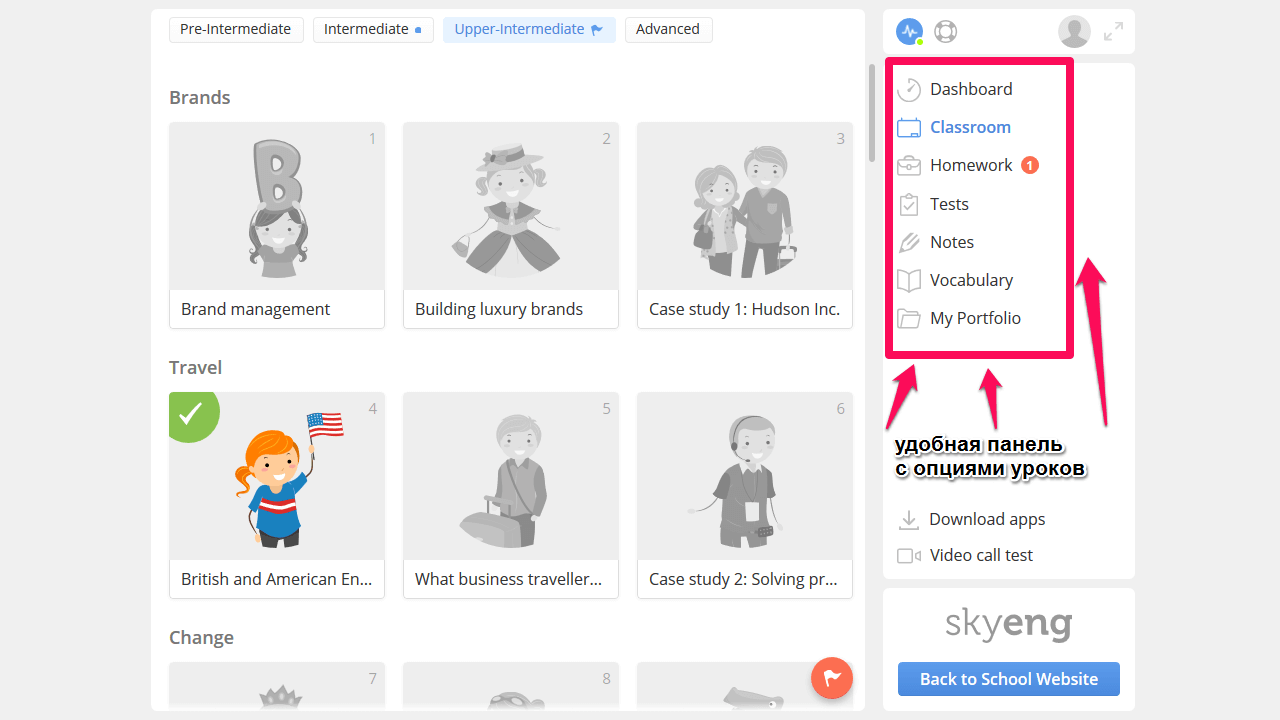Click the skyeng logo
The height and width of the screenshot is (720, 1280).
1009,625
